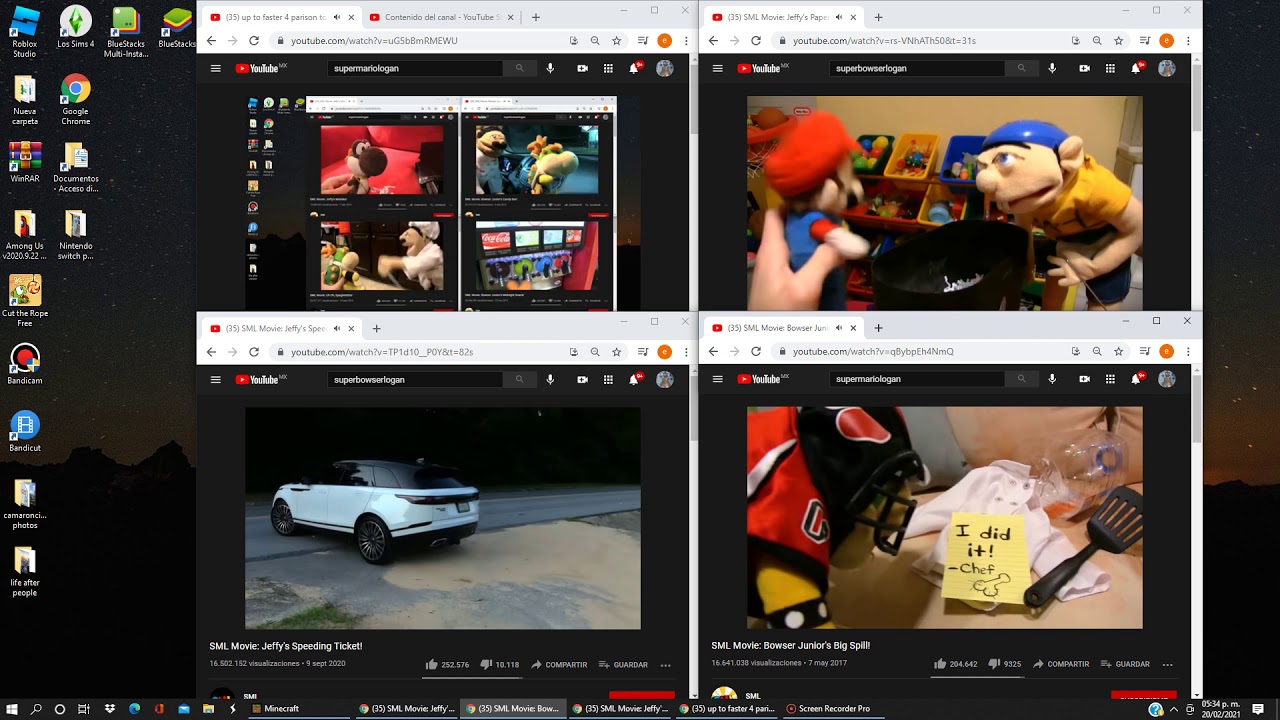Switch to SML Movie: Bow... taskbar item
The width and height of the screenshot is (1280, 720).
tap(513, 709)
